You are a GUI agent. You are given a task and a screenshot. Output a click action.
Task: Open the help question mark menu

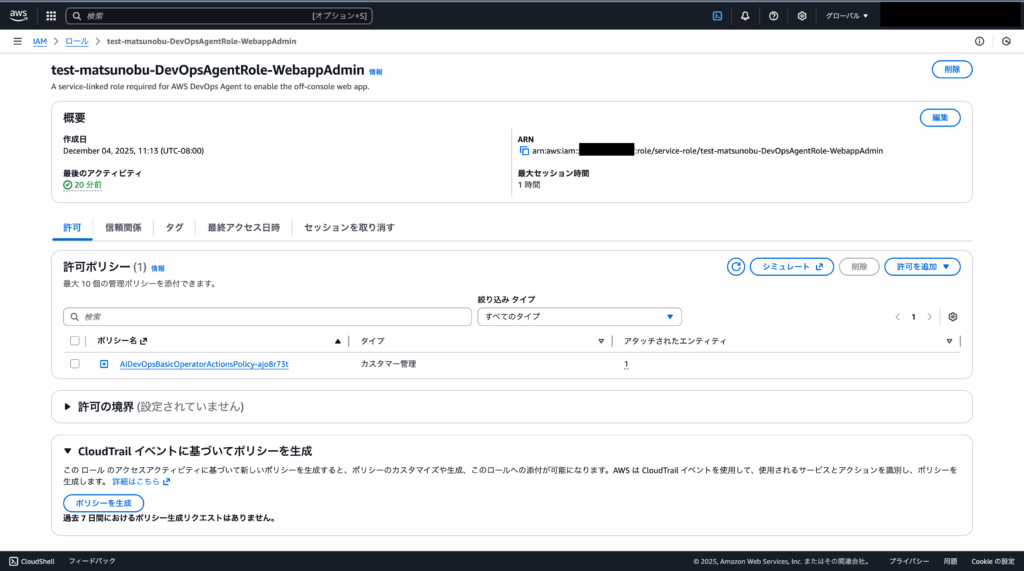click(x=773, y=16)
